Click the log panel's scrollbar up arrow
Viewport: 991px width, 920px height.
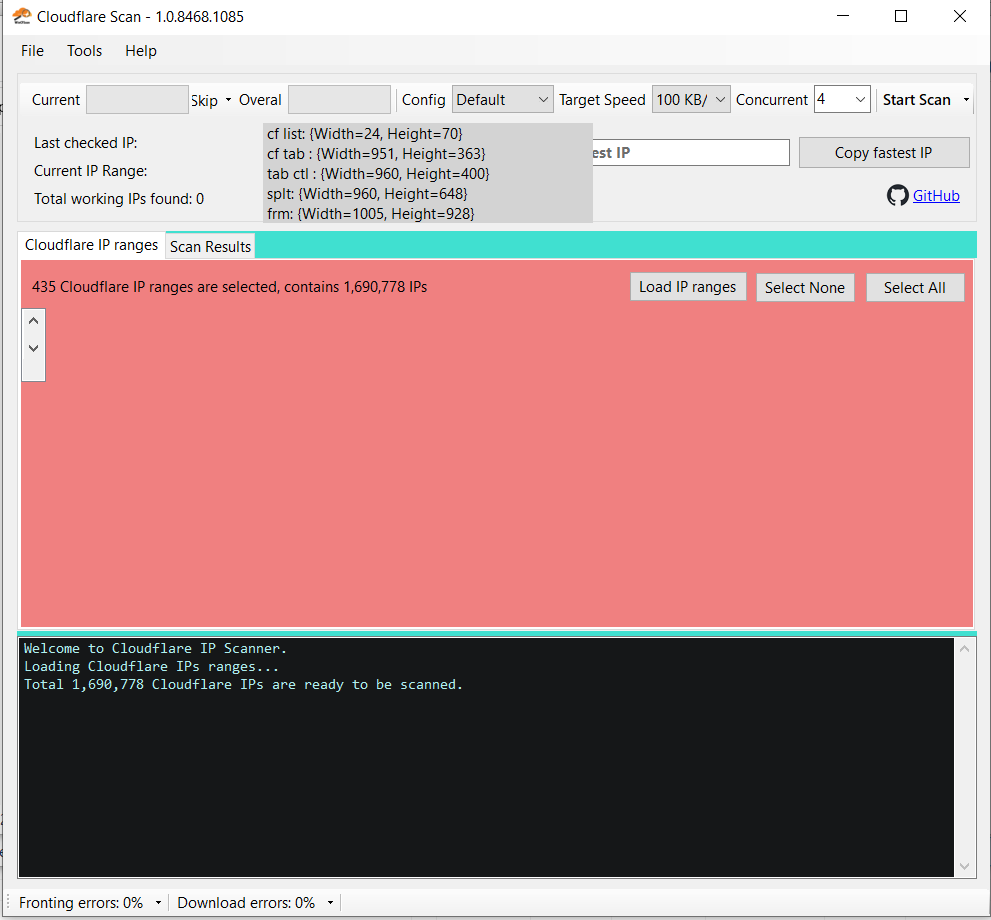coord(963,648)
